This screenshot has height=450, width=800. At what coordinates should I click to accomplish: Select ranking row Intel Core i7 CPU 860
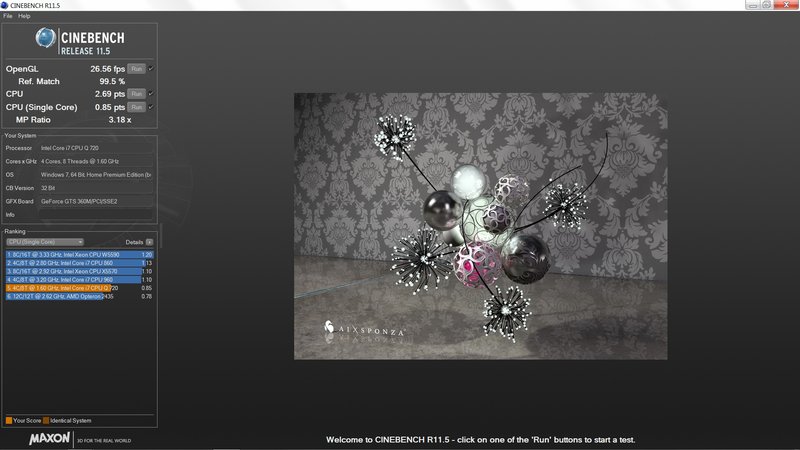(x=80, y=263)
